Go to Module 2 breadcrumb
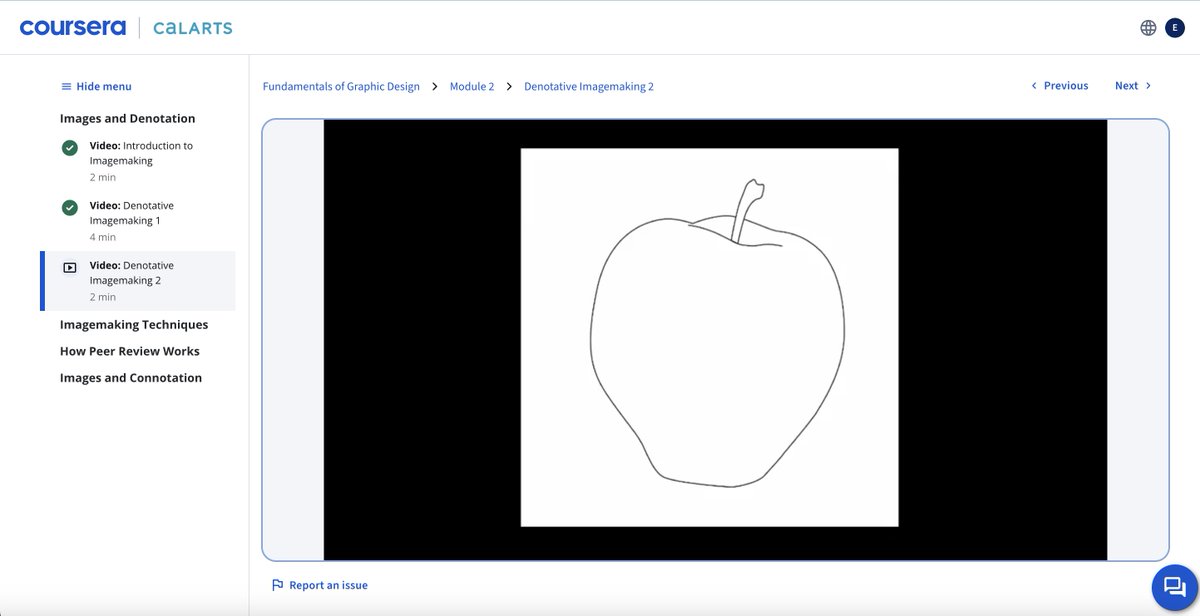 [x=472, y=86]
